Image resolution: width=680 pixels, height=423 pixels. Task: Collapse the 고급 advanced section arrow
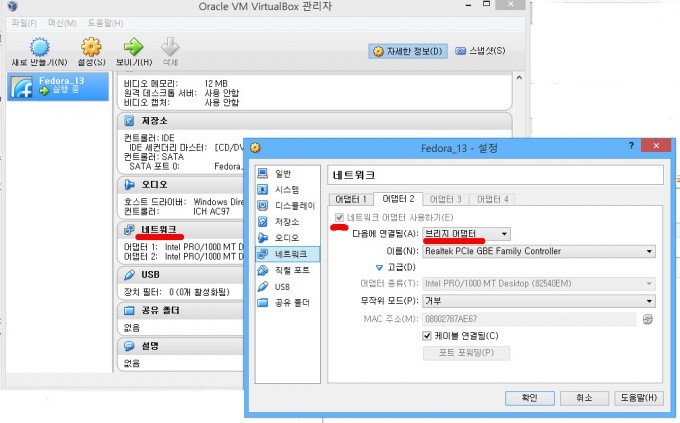click(379, 268)
